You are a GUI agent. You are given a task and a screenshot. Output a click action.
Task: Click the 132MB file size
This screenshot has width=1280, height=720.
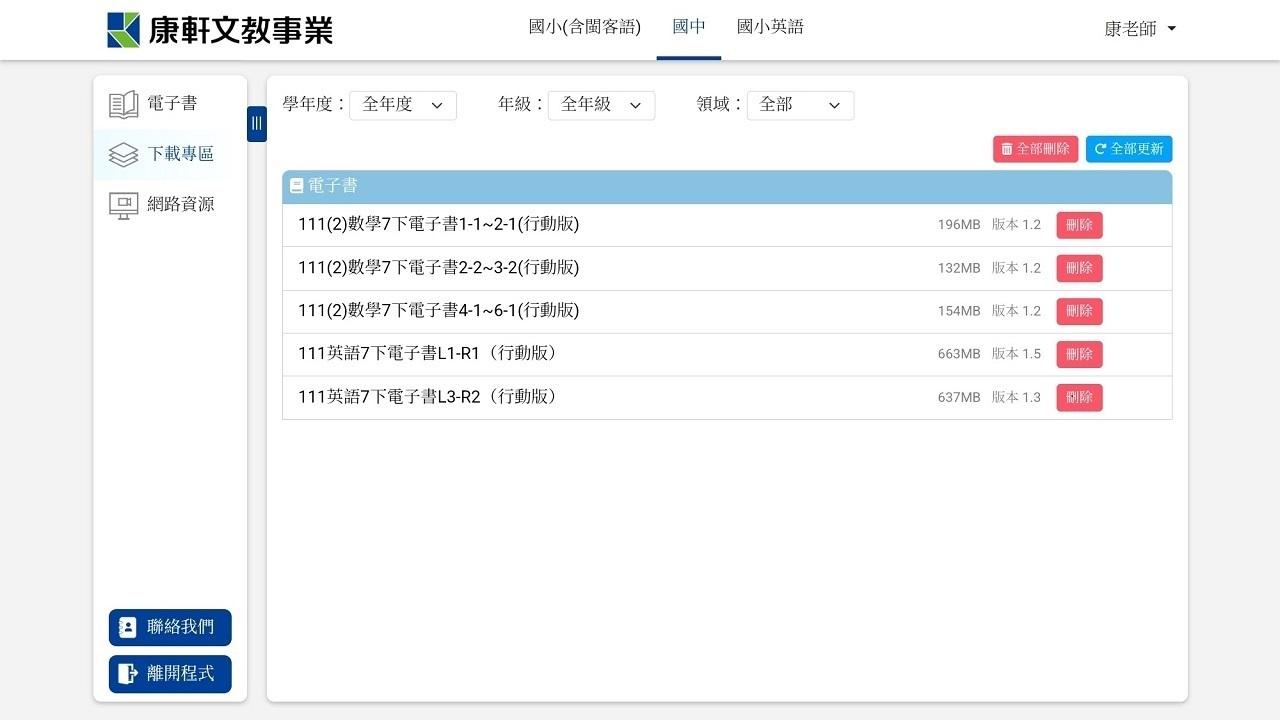pos(959,268)
